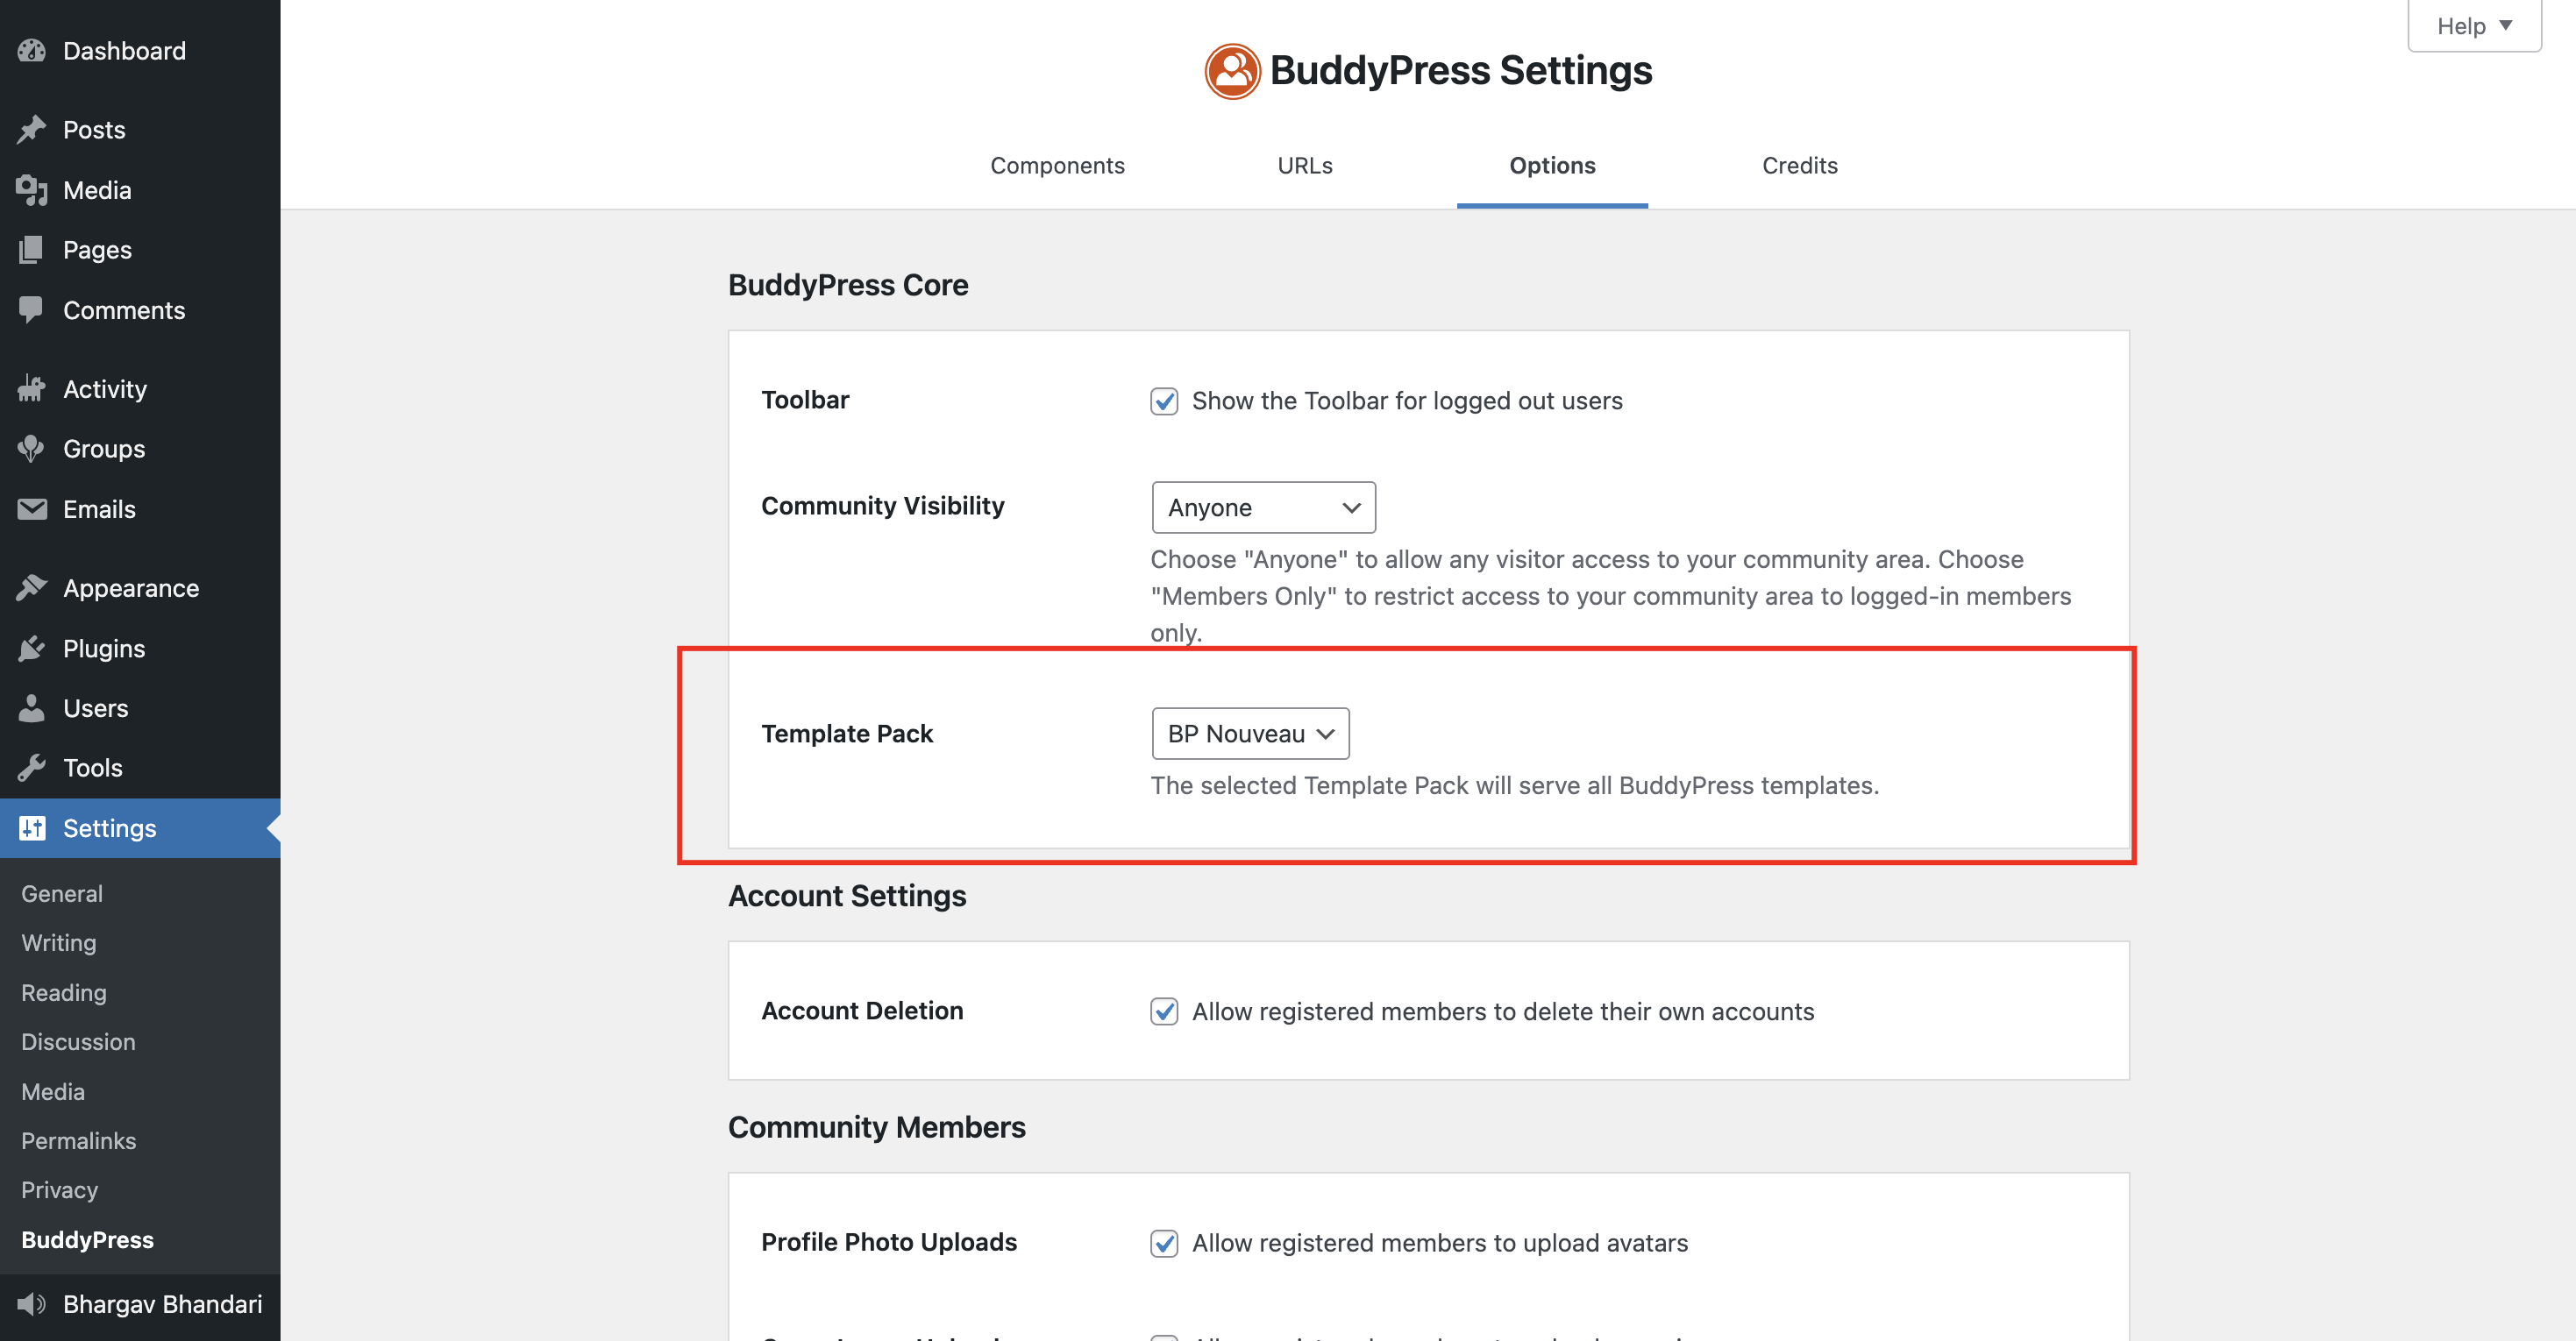This screenshot has height=1341, width=2576.
Task: Expand the BP Nouveau Template Pack dropdown
Action: pos(1250,734)
